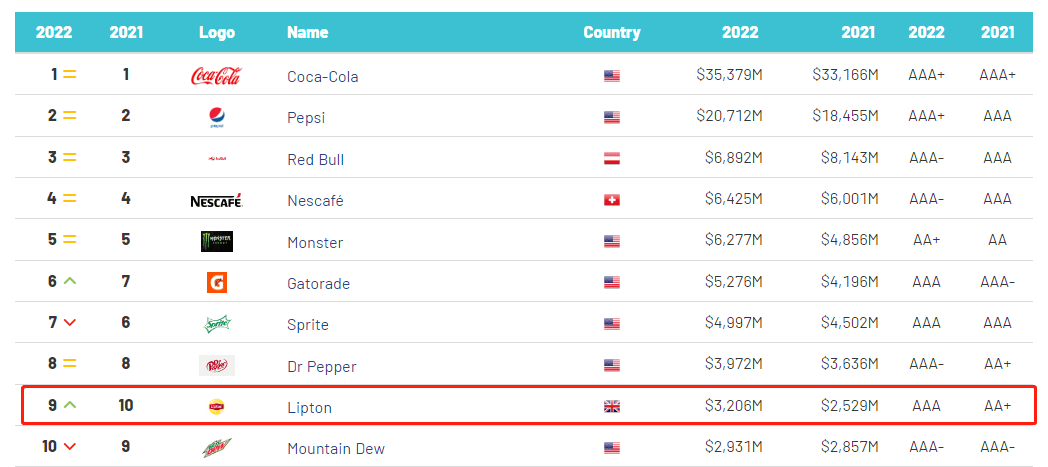
Task: Click the Coca-Cola logo
Action: [216, 76]
